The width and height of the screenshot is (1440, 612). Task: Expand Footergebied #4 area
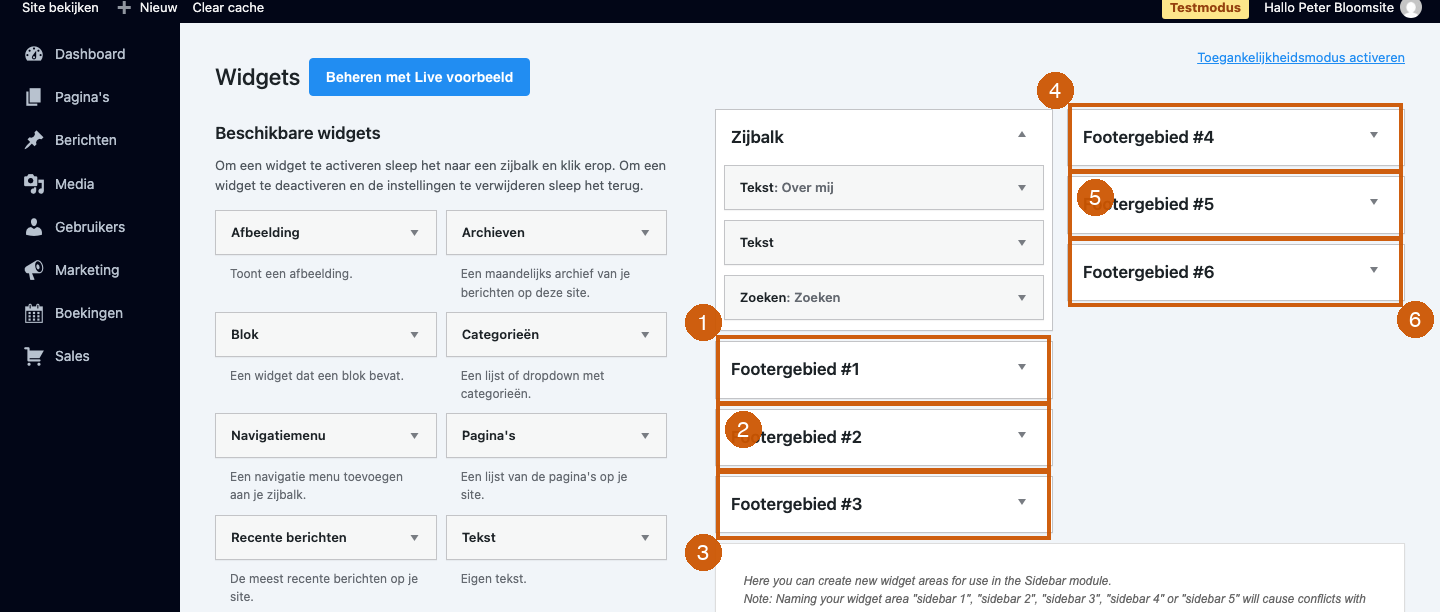[x=1374, y=135]
